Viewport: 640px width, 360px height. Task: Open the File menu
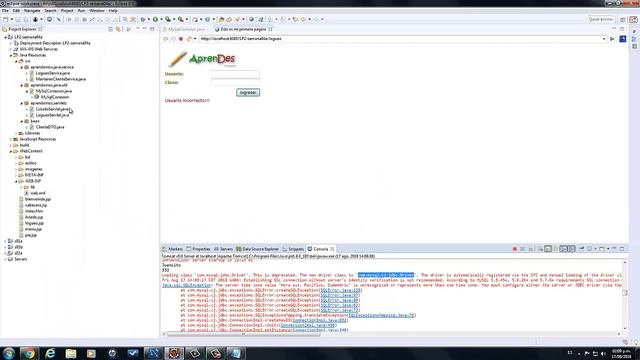pos(5,11)
